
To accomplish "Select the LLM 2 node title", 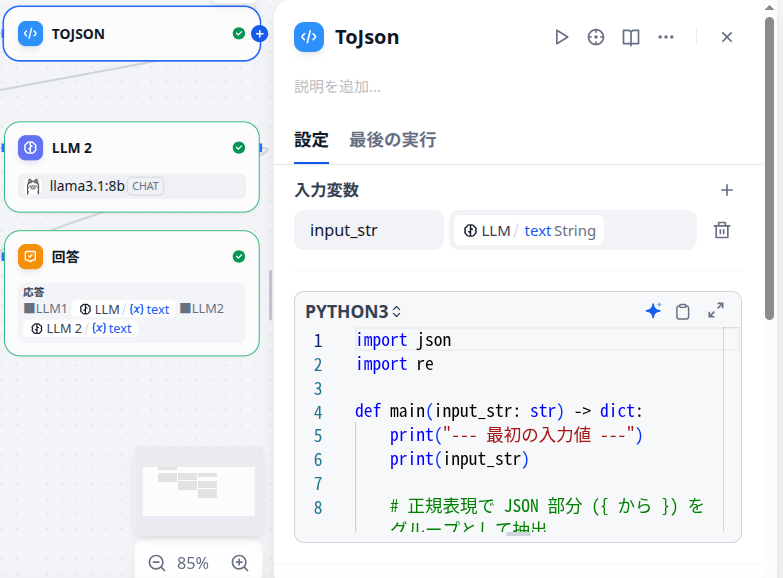I will point(72,148).
